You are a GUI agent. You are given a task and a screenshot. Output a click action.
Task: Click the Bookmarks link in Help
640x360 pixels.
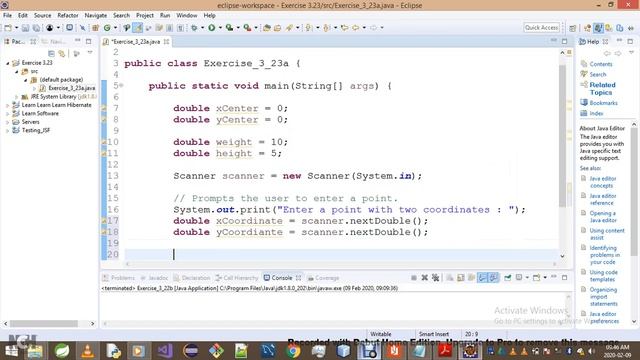click(603, 103)
